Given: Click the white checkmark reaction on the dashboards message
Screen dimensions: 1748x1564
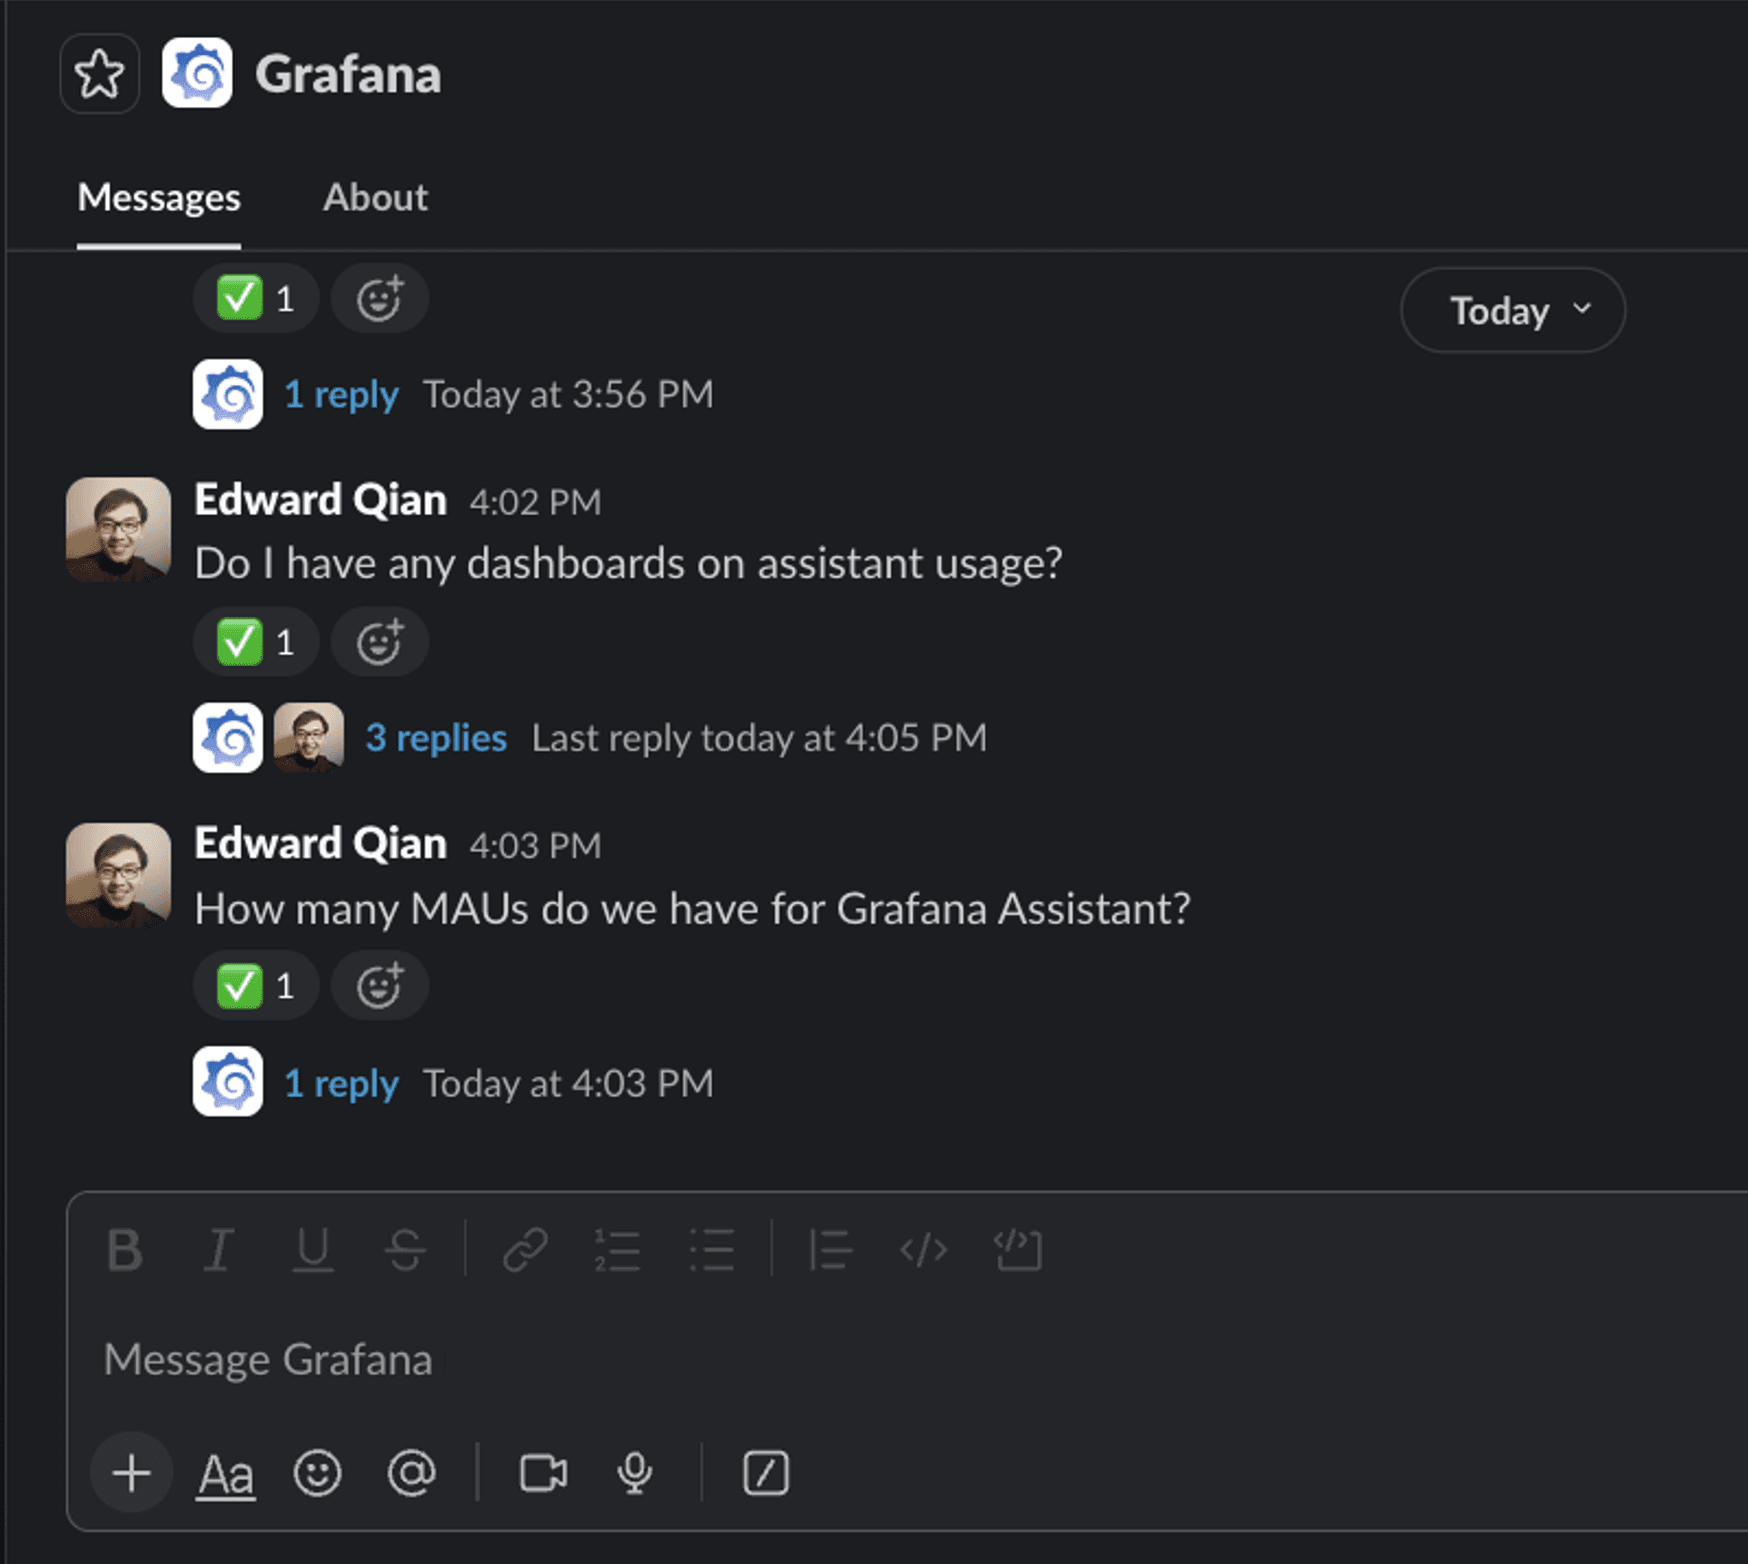Looking at the screenshot, I should click(255, 642).
